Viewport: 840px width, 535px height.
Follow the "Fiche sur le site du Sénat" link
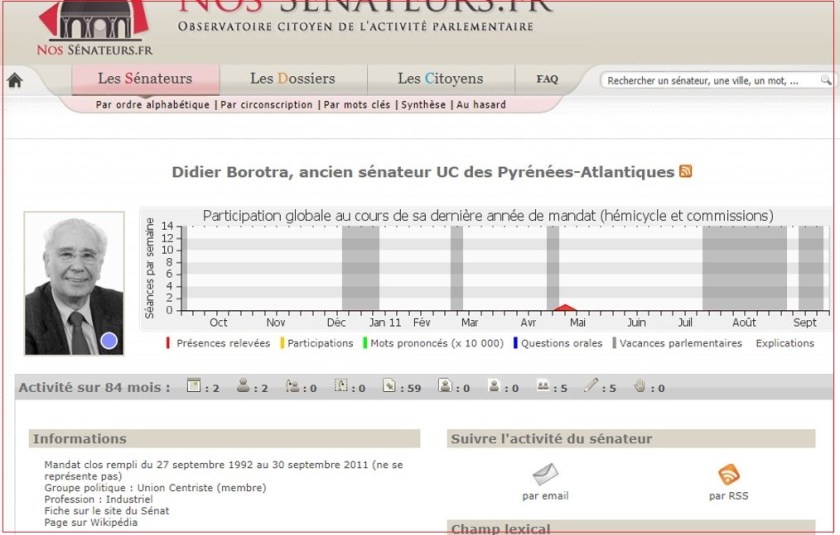(106, 510)
